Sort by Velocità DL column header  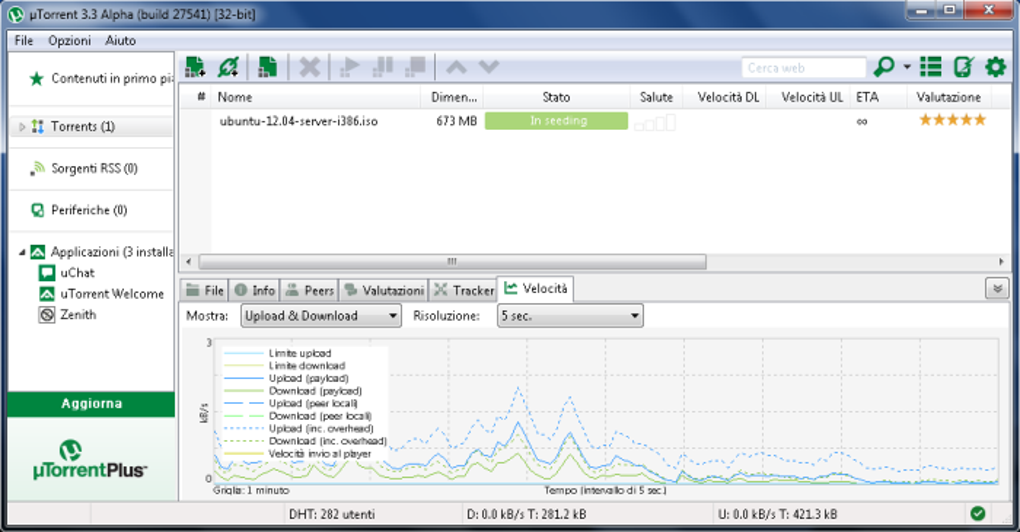727,97
